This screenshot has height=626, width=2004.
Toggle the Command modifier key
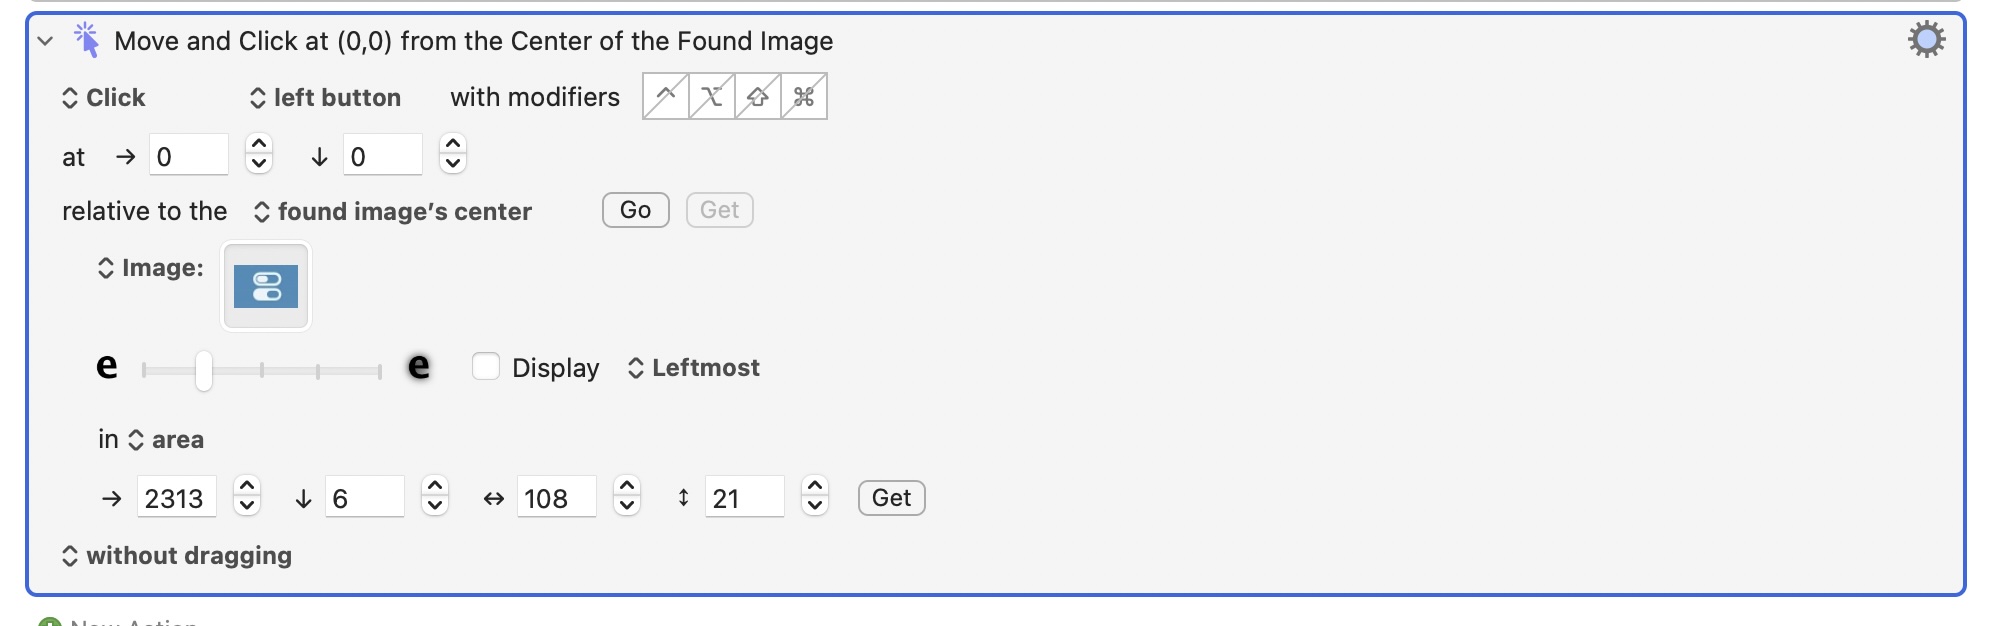tap(803, 96)
